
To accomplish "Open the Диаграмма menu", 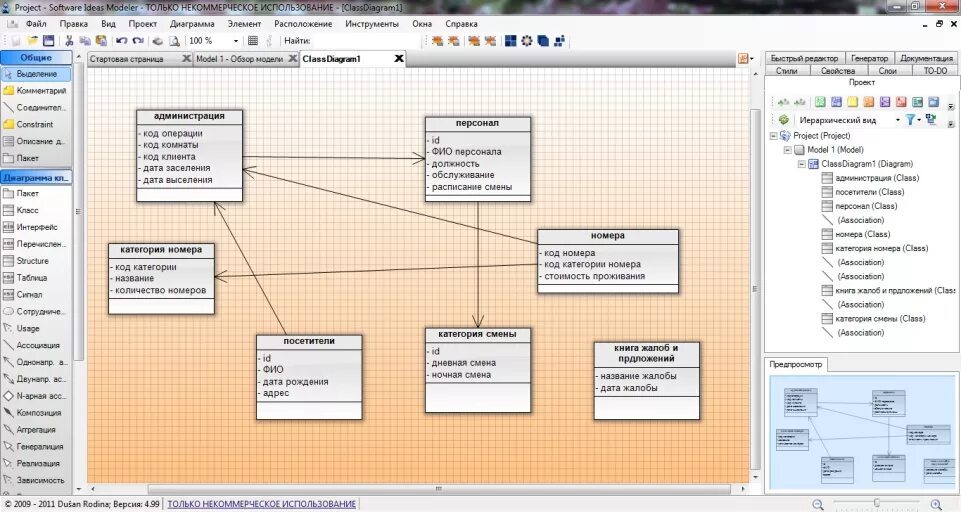I will [192, 24].
